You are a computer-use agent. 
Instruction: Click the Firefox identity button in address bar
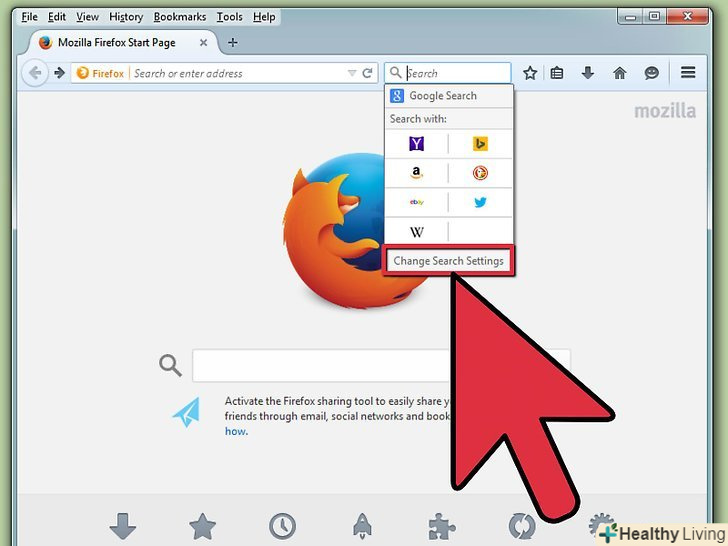click(x=101, y=73)
